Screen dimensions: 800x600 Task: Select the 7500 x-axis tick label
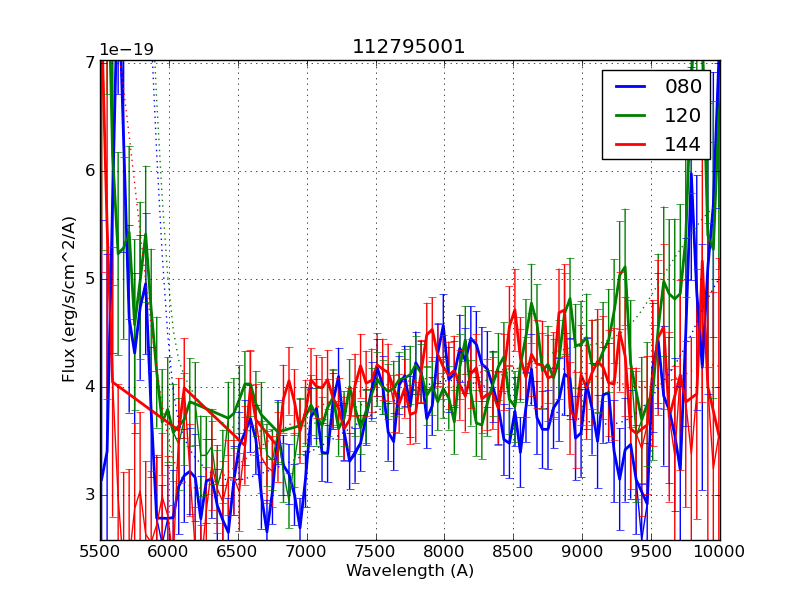[376, 551]
